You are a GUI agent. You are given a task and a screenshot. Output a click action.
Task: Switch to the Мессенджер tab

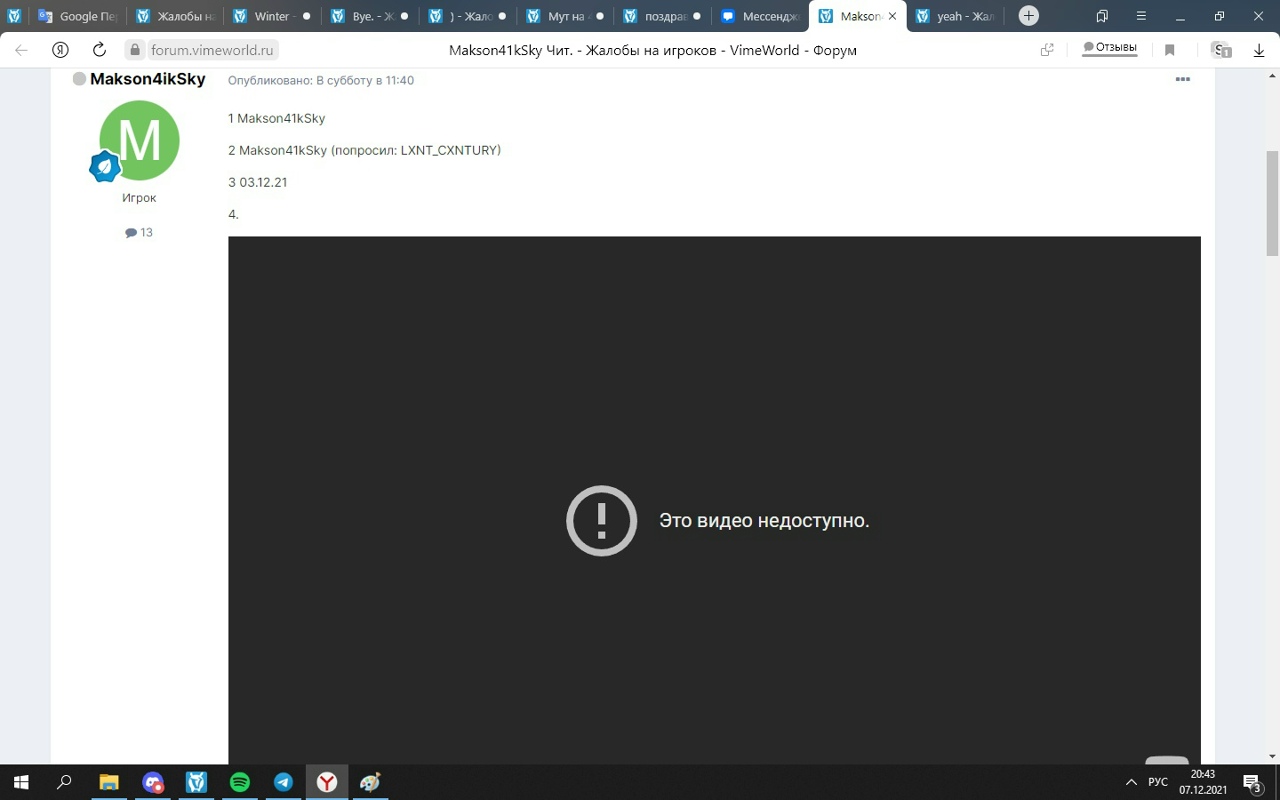pyautogui.click(x=760, y=16)
